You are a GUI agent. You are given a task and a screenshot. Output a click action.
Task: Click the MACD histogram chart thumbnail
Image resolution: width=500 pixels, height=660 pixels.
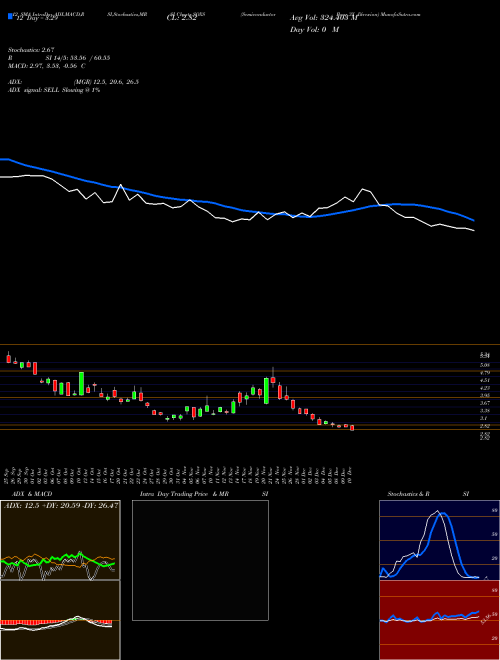(x=60, y=620)
